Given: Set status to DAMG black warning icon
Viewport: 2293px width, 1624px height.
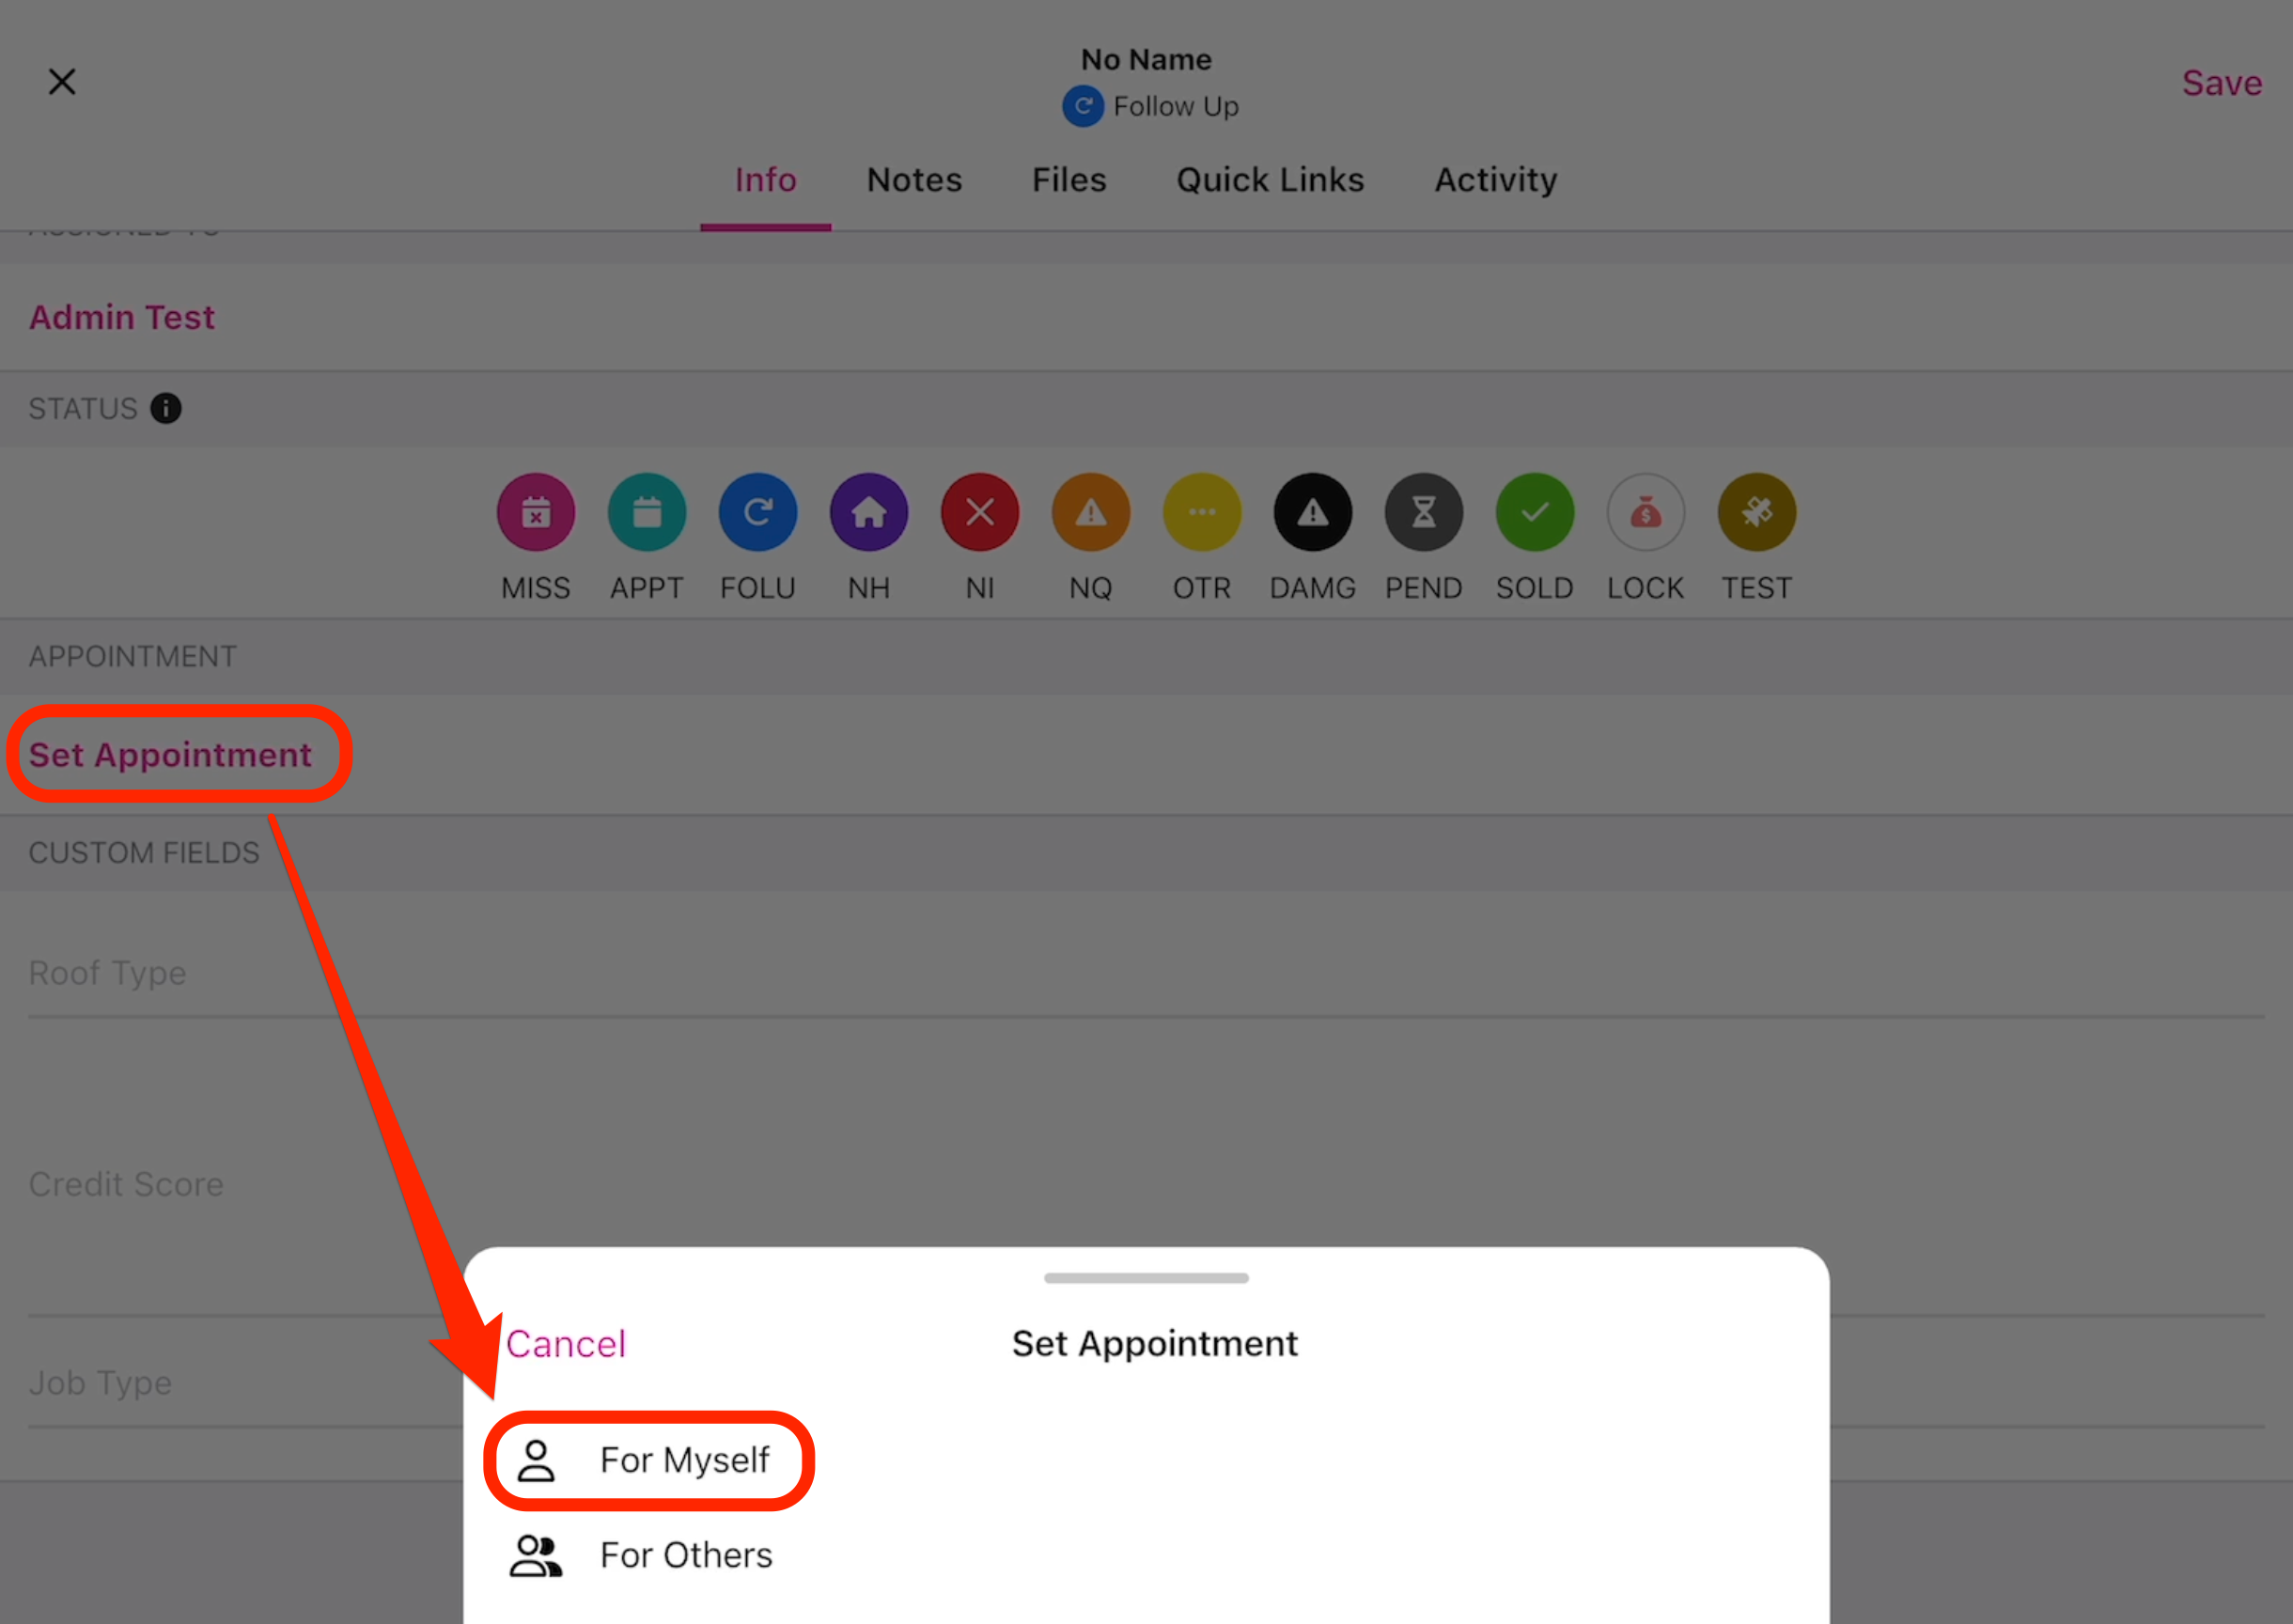Looking at the screenshot, I should tap(1313, 513).
